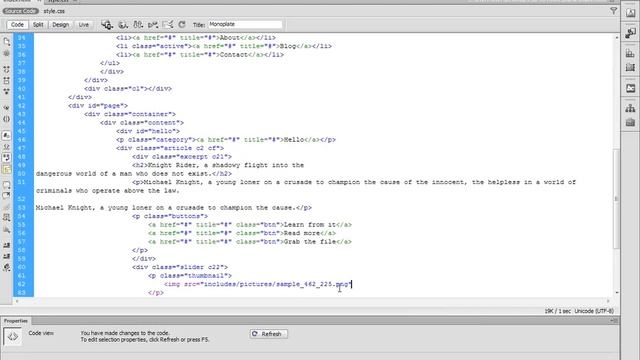The height and width of the screenshot is (360, 640).
Task: Click the Knight Rider h2 heading line
Action: [218, 165]
